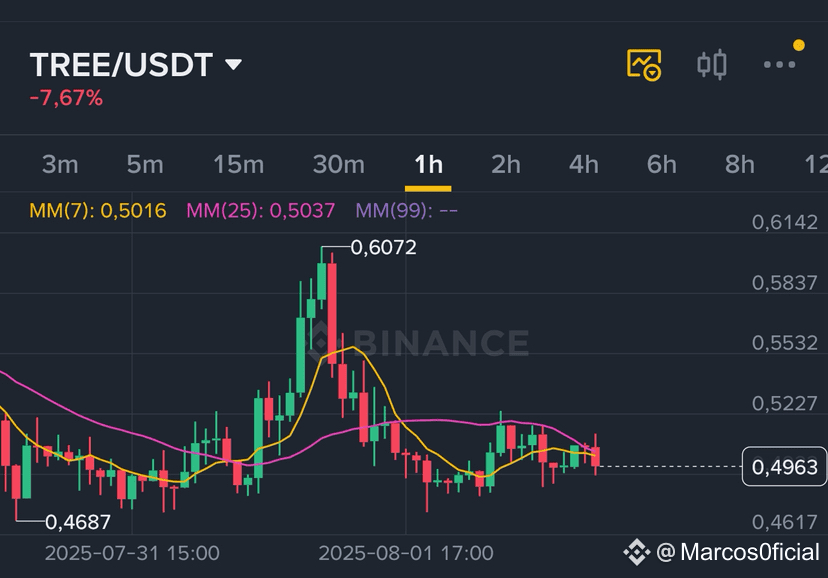Click the TREE/USDT pair title
Viewport: 828px width, 578px height.
121,65
